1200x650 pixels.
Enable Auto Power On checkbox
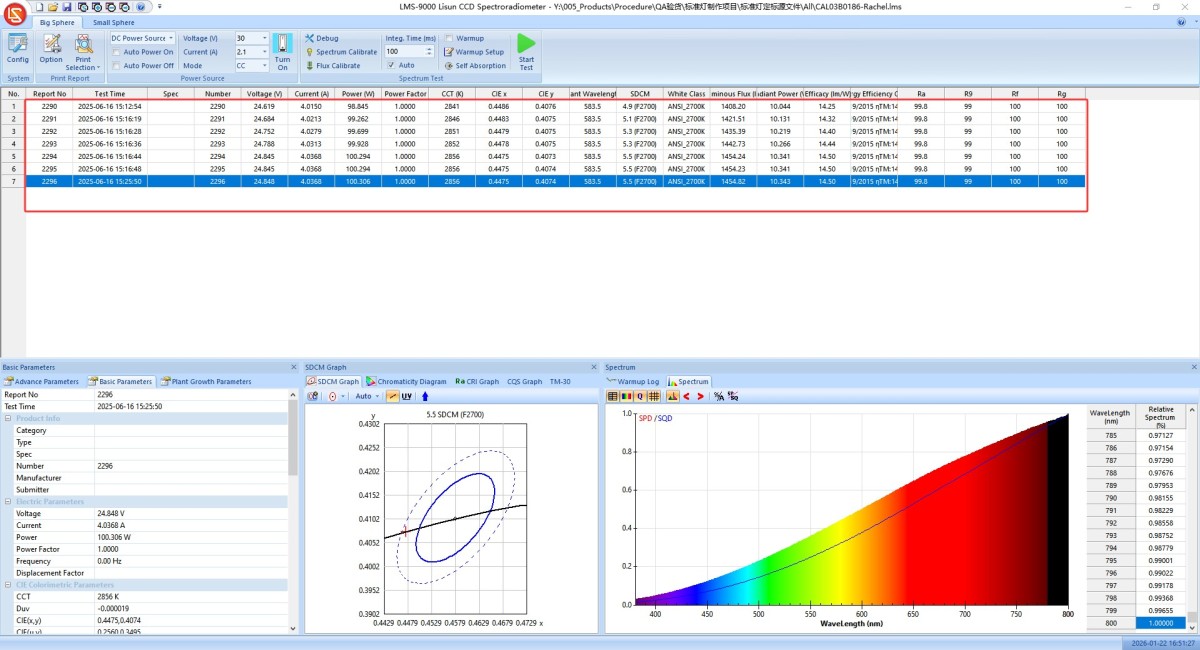(116, 52)
